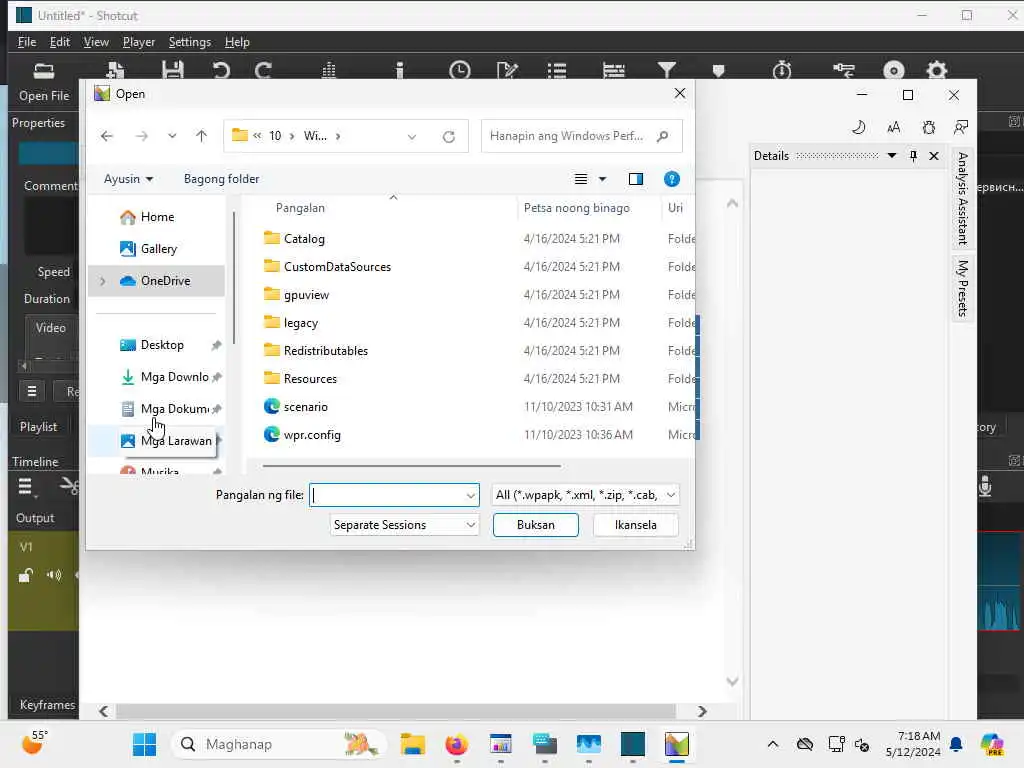Open the Playlist list icon in toolbar

[557, 70]
